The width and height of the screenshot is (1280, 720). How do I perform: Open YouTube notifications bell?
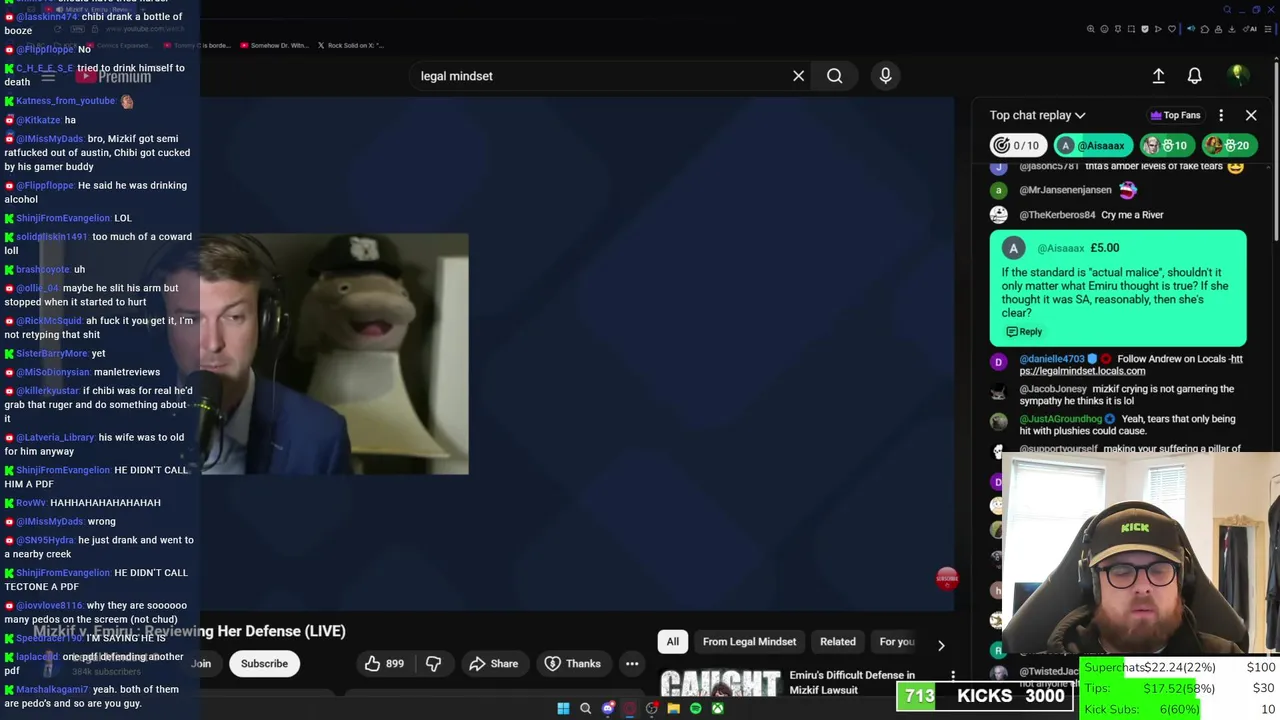(x=1194, y=76)
